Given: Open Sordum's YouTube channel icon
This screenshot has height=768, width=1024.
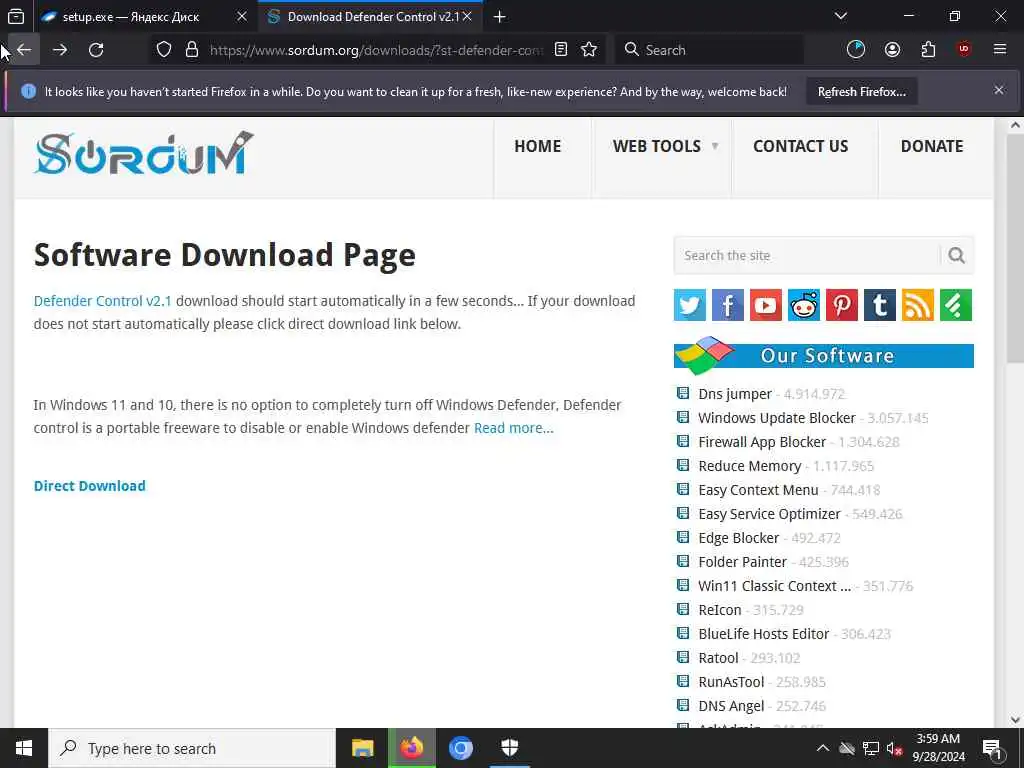Looking at the screenshot, I should click(765, 305).
